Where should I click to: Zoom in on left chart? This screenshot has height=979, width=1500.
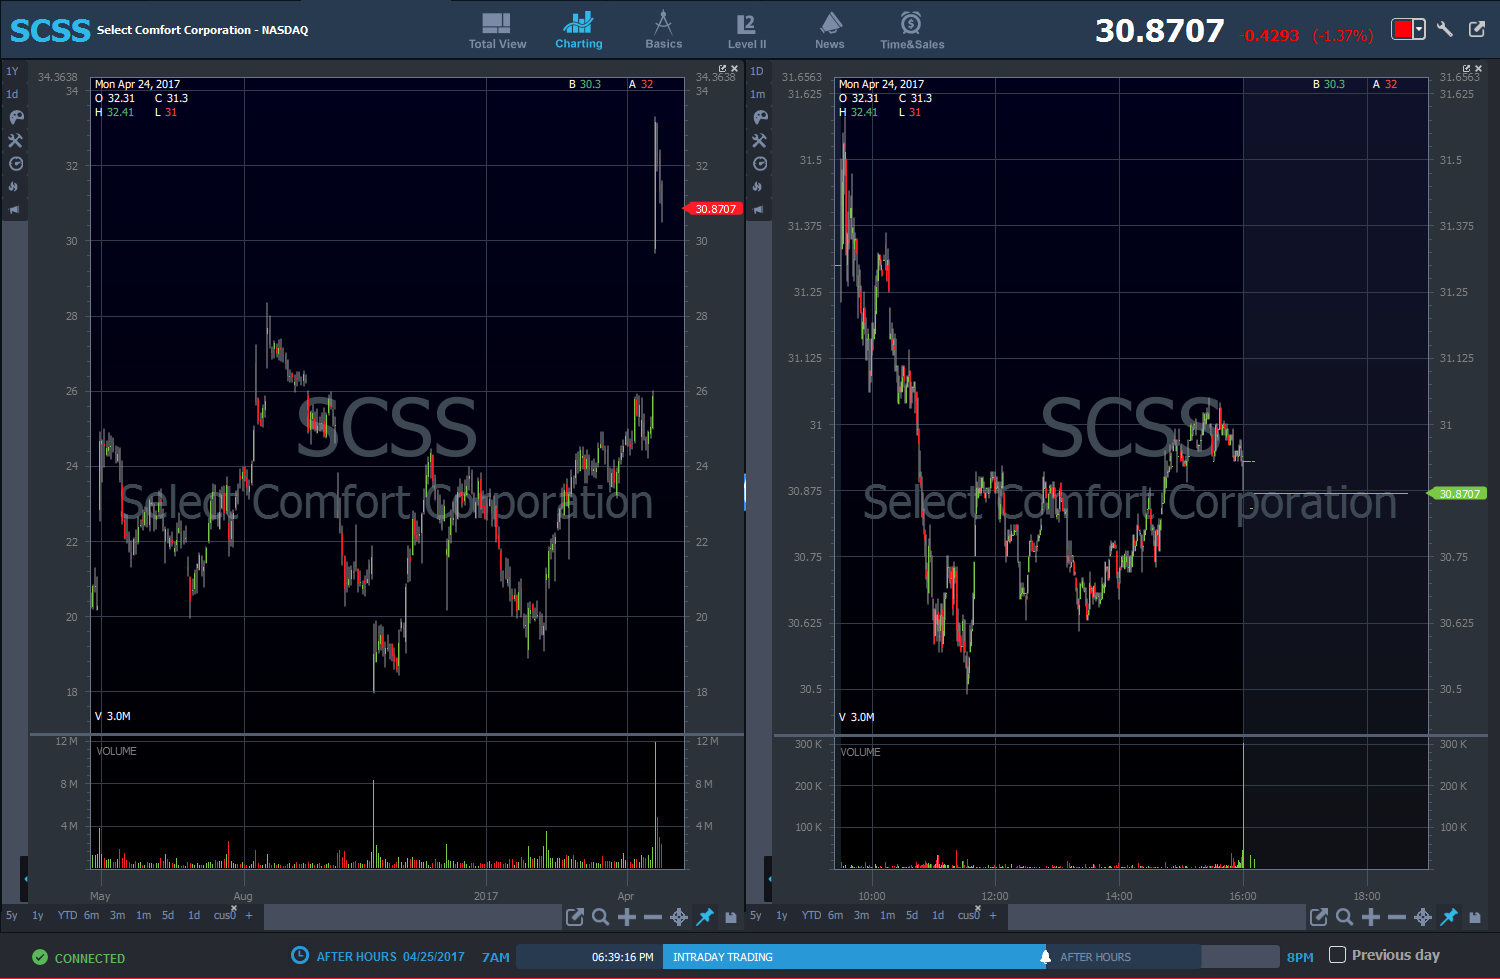(x=627, y=917)
